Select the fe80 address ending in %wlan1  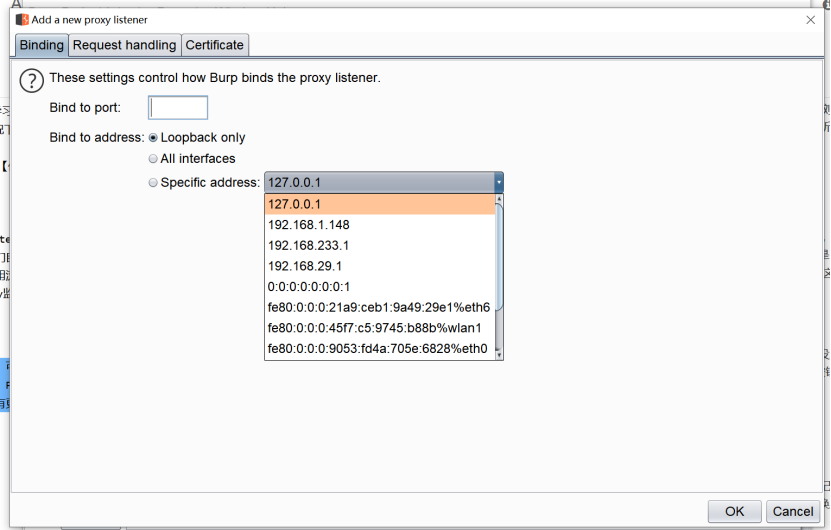coord(380,328)
